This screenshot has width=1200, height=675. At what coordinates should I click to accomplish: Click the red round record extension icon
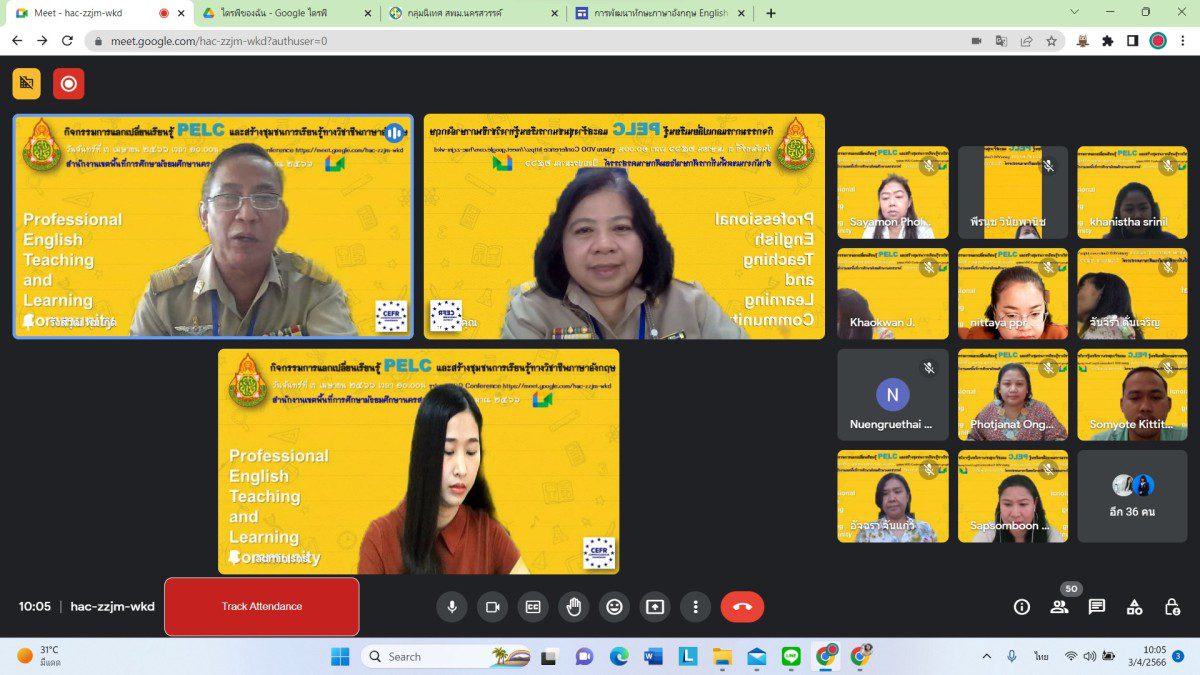coord(69,84)
